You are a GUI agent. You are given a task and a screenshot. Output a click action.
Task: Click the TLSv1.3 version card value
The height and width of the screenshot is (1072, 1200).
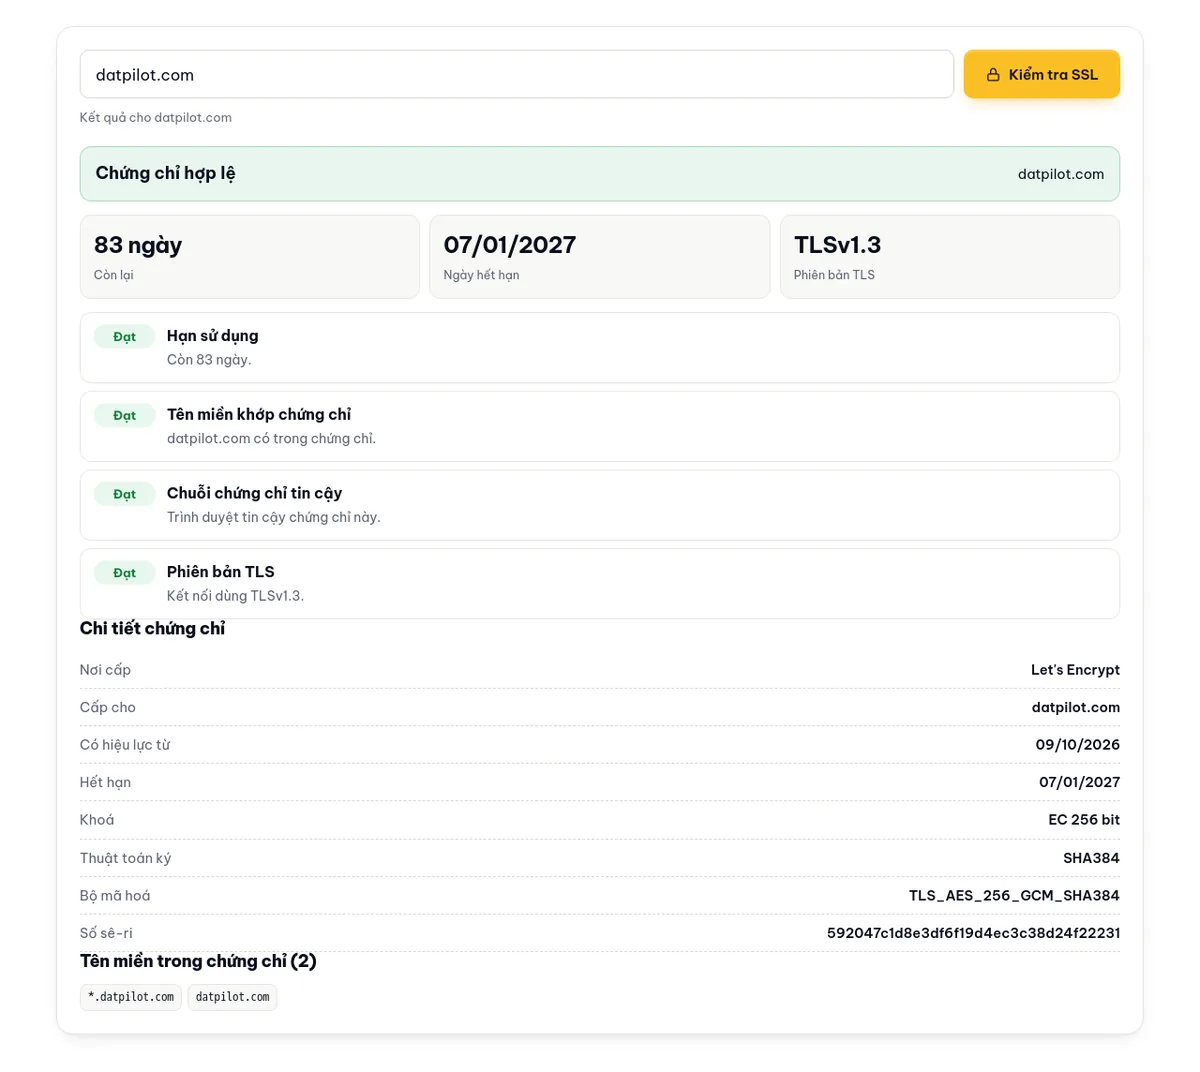pyautogui.click(x=837, y=245)
